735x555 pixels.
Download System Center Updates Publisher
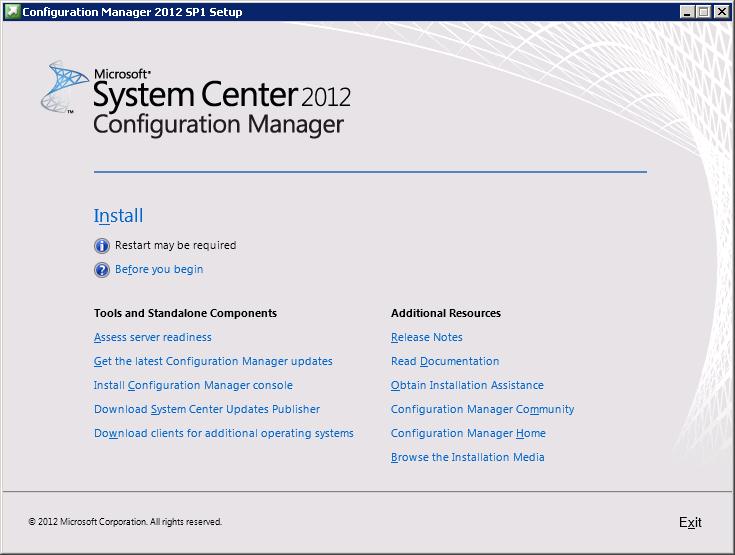tap(207, 409)
